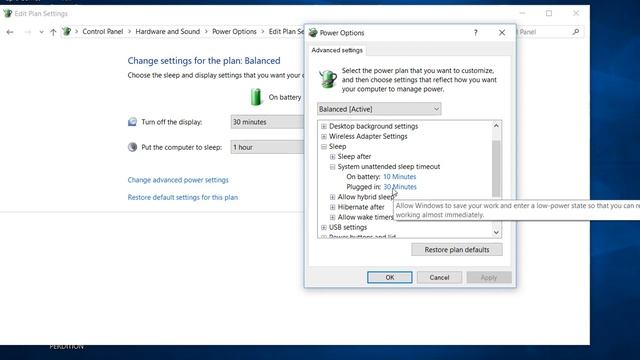Navigate to Power Options breadcrumb
The image size is (640, 360).
[234, 31]
